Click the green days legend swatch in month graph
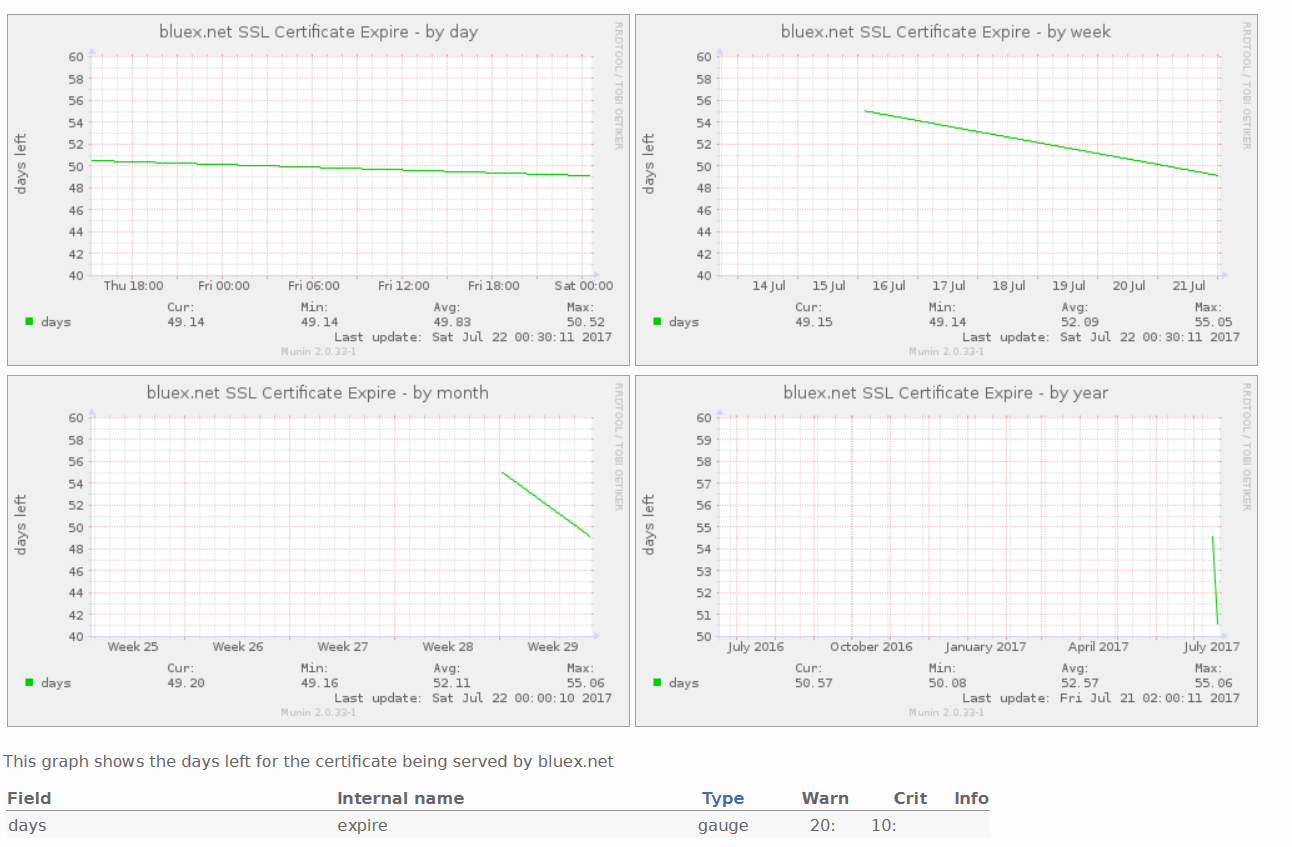This screenshot has height=847, width=1292. [29, 682]
